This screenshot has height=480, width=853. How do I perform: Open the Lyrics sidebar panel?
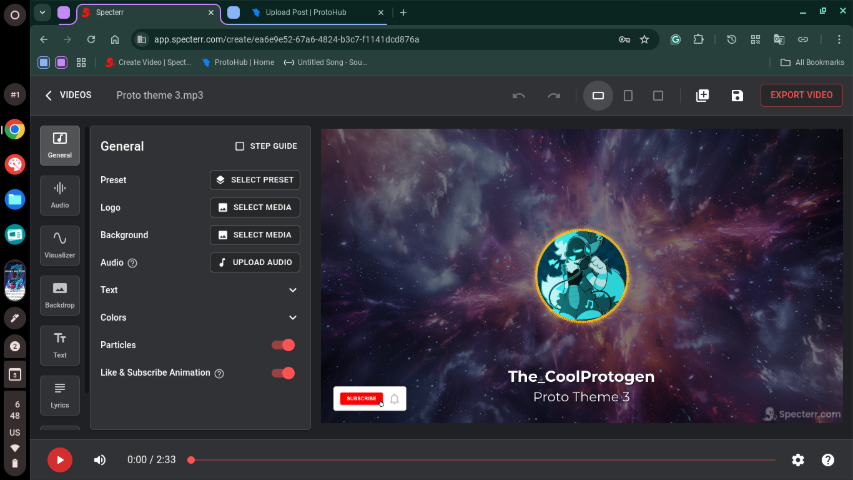pos(60,394)
